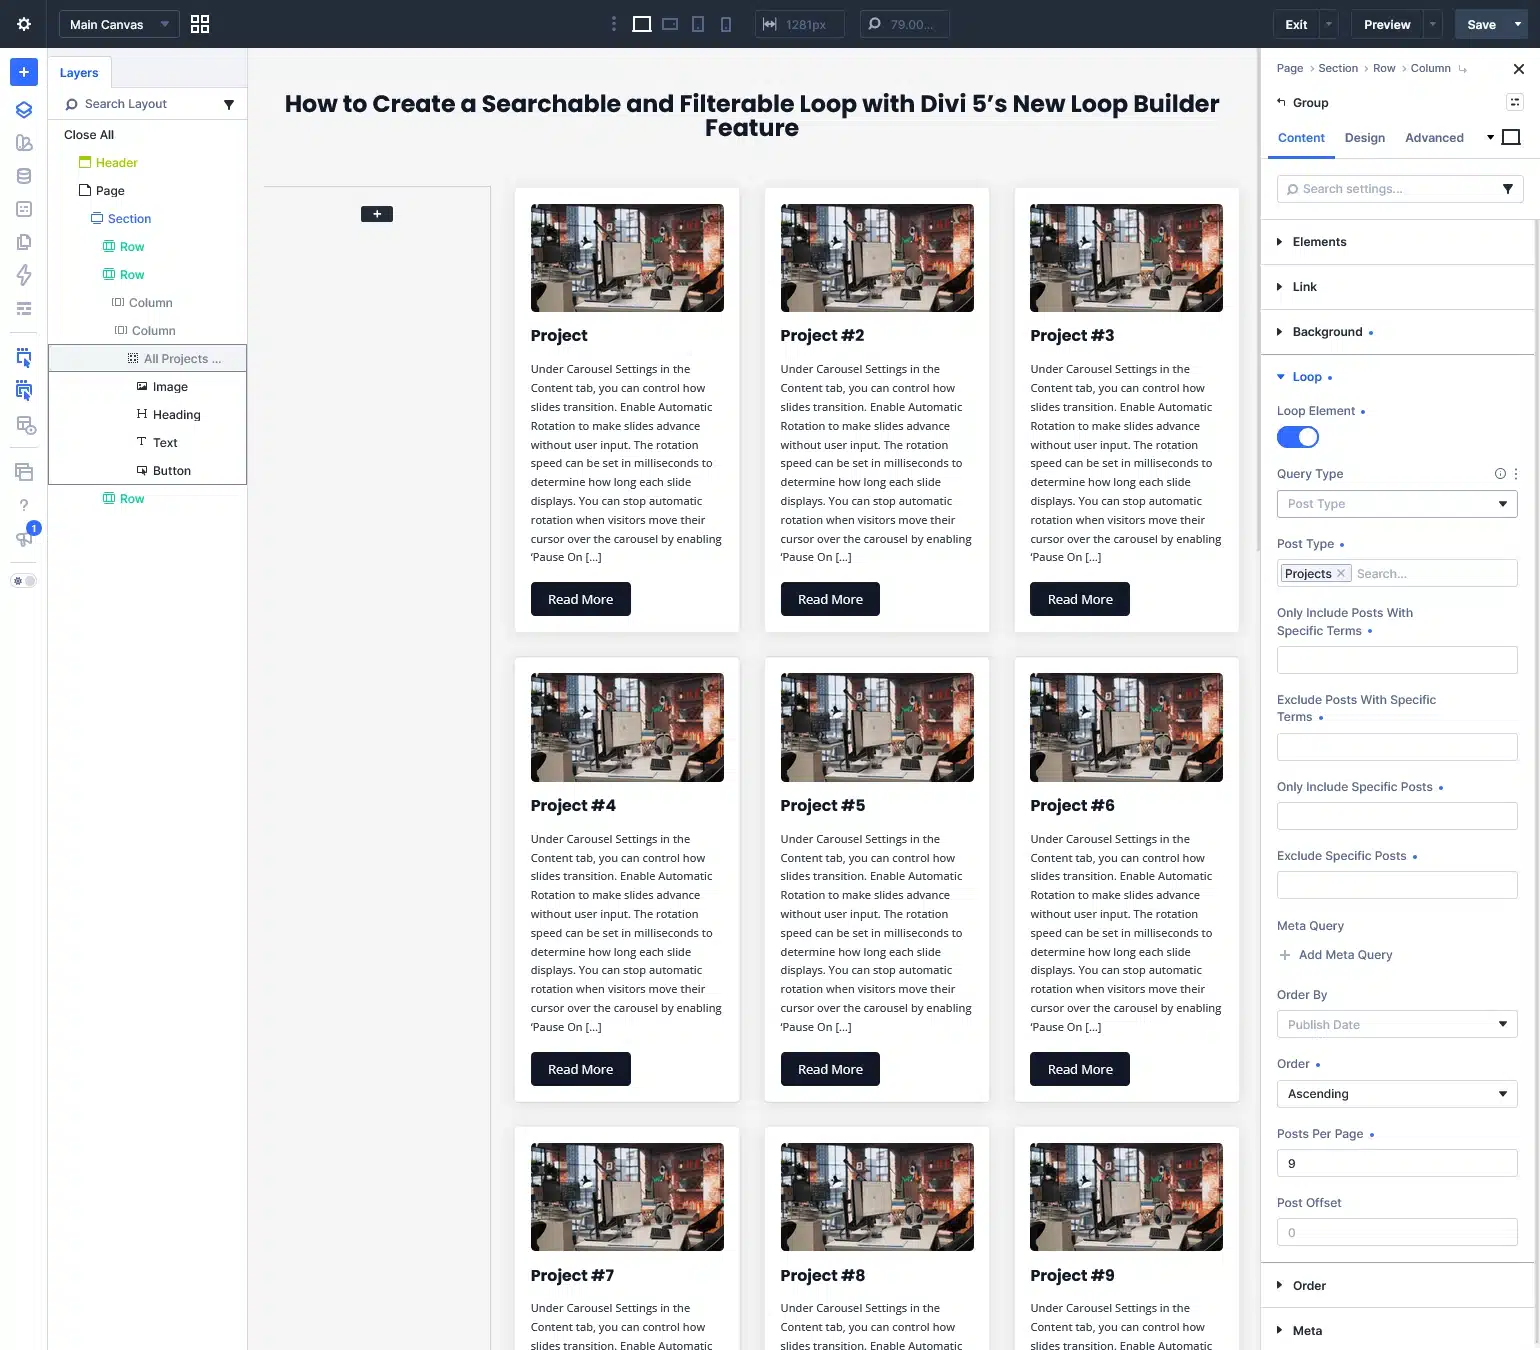The height and width of the screenshot is (1350, 1540).
Task: Switch to tablet portrait view icon
Action: [698, 24]
